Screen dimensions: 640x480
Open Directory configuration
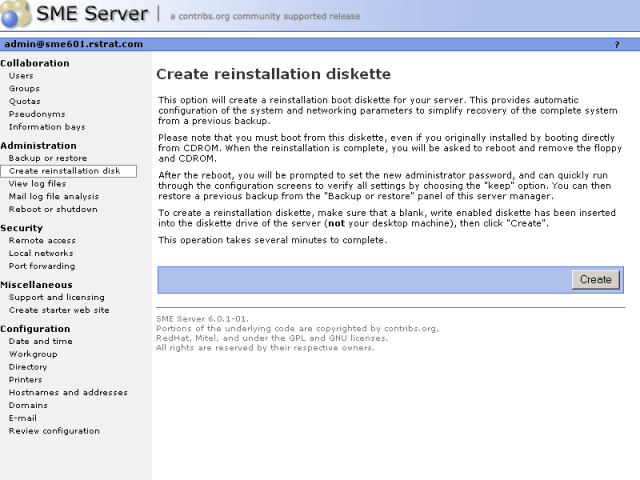[28, 367]
